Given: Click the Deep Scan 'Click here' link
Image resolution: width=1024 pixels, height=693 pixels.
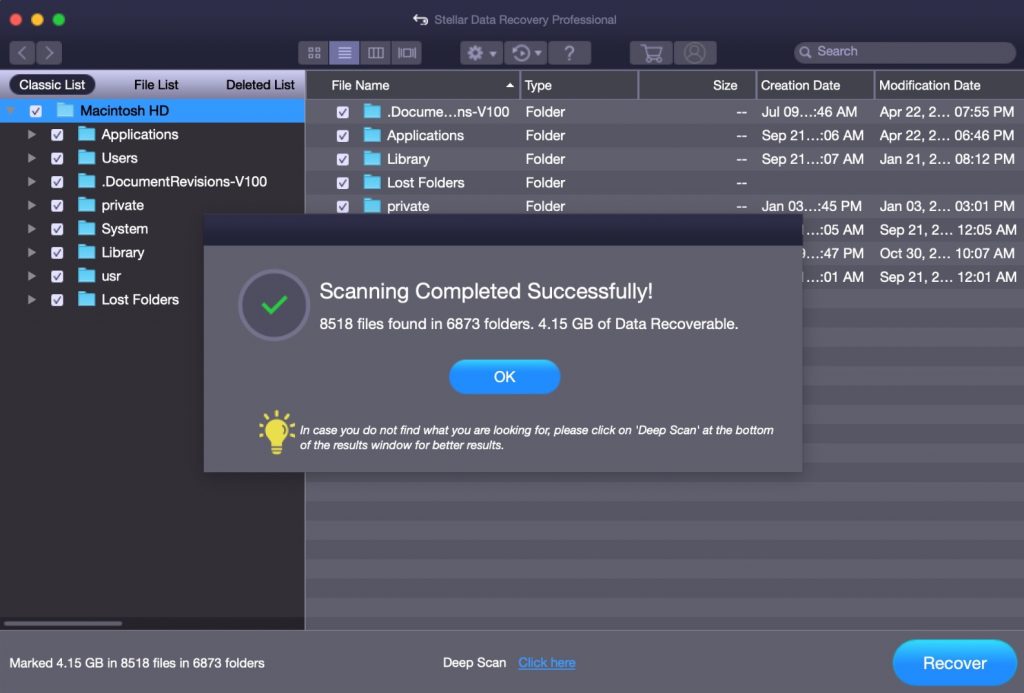Looking at the screenshot, I should [547, 663].
